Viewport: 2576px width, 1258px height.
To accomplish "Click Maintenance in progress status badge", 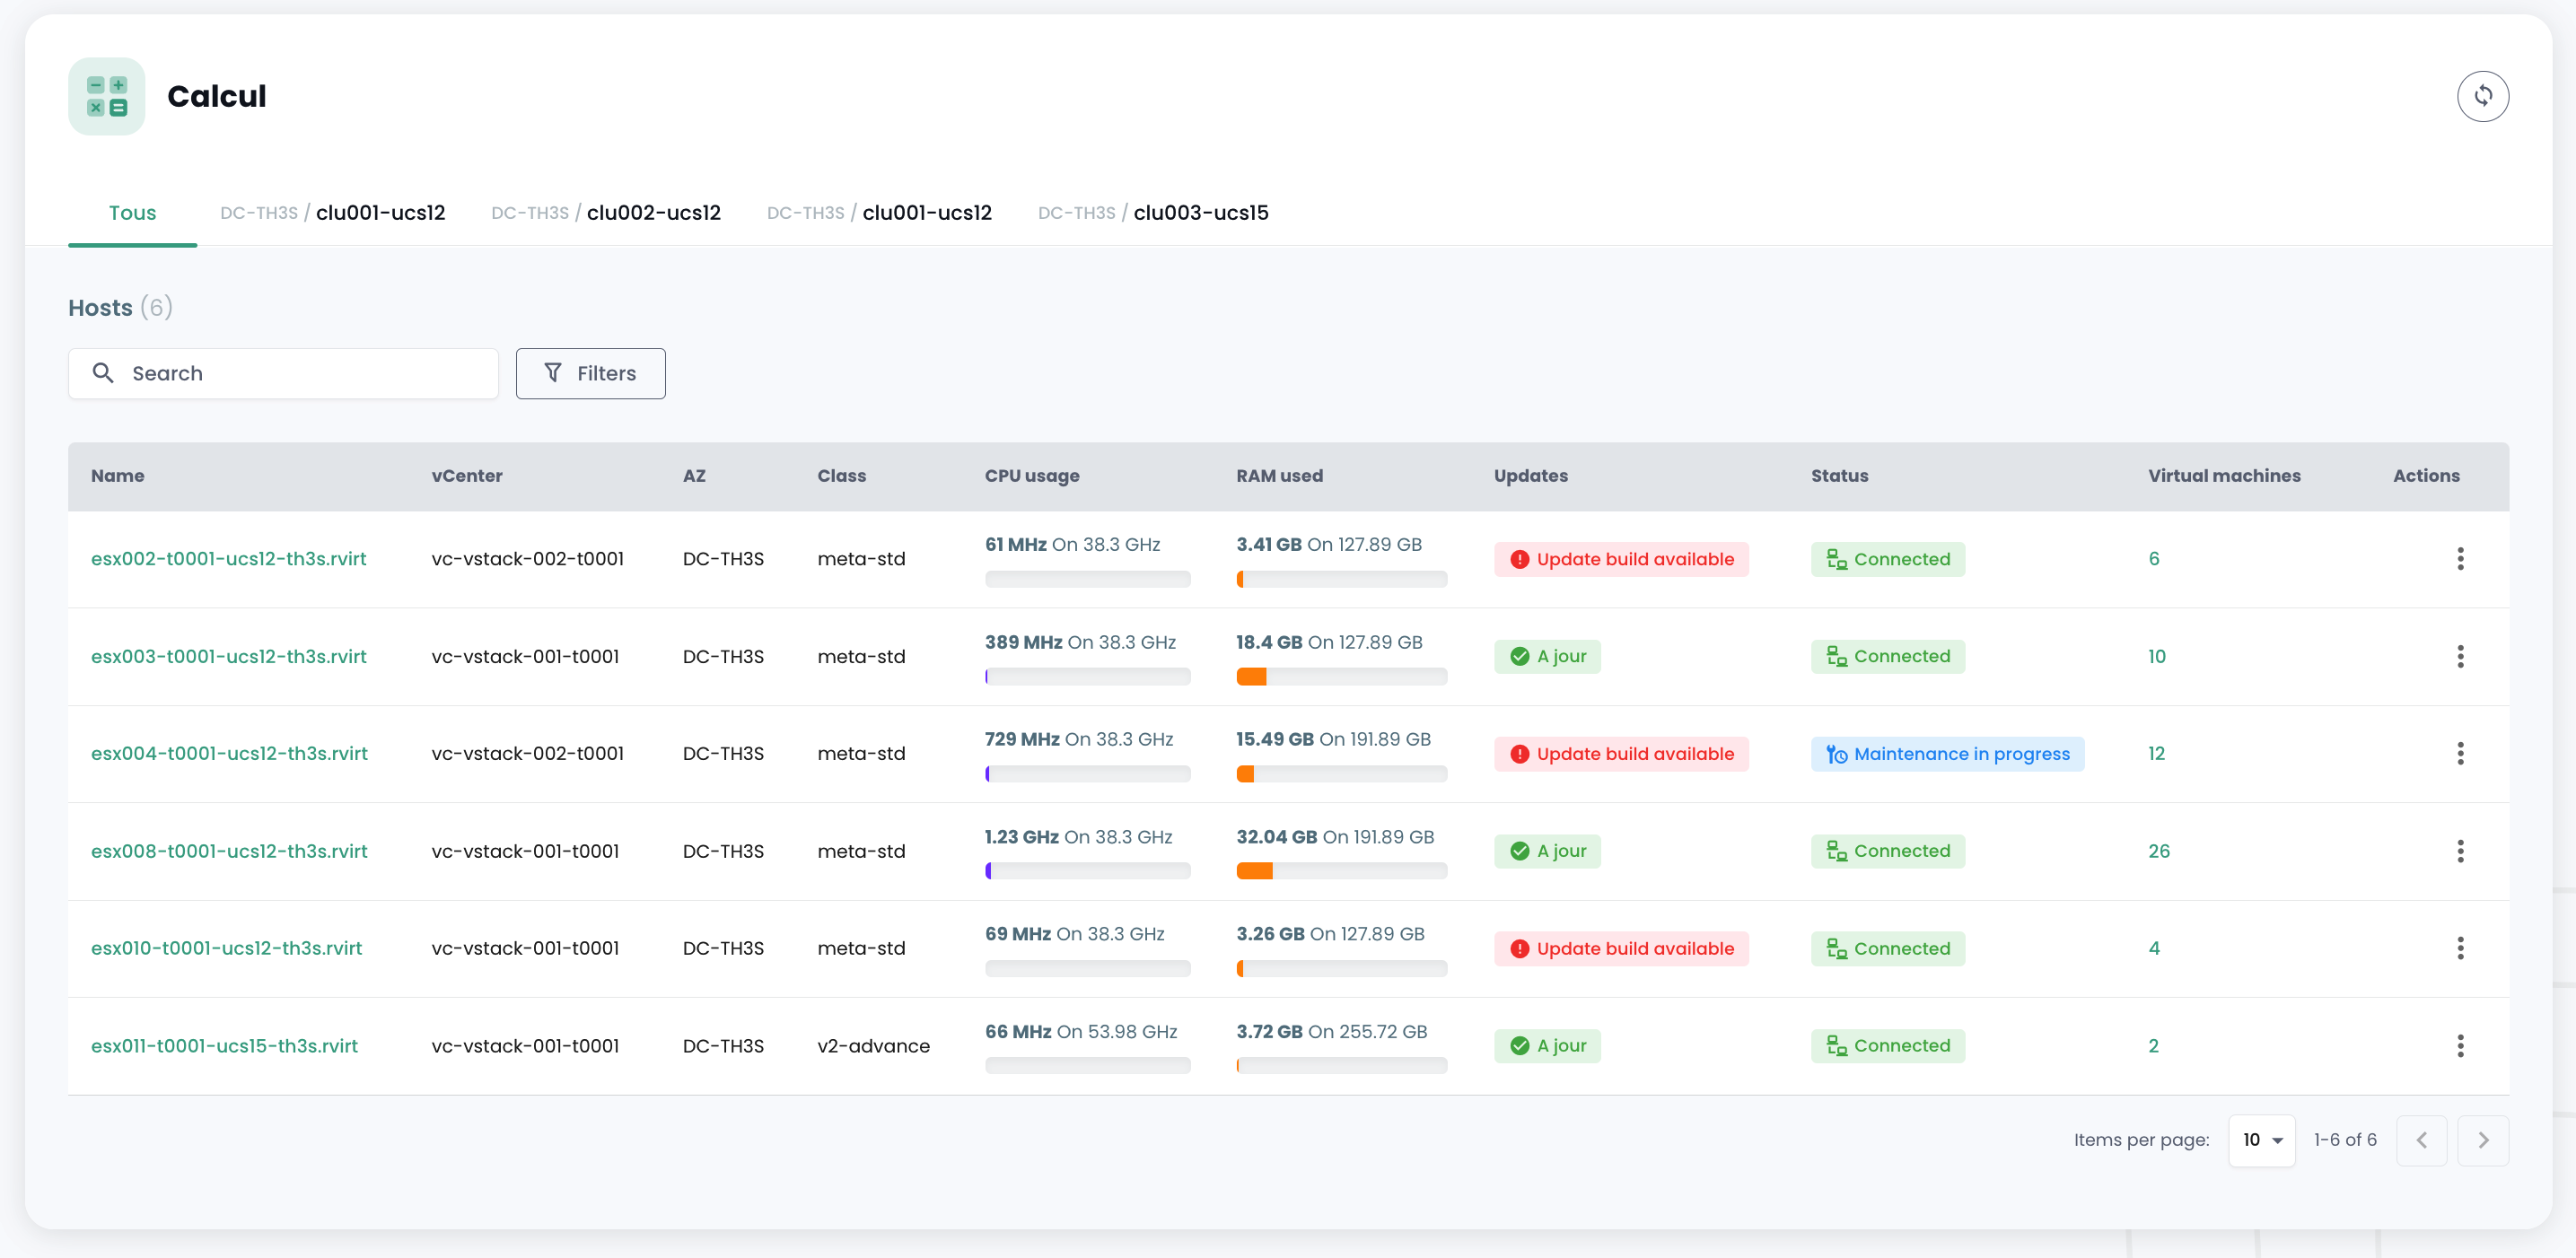I will tap(1946, 754).
